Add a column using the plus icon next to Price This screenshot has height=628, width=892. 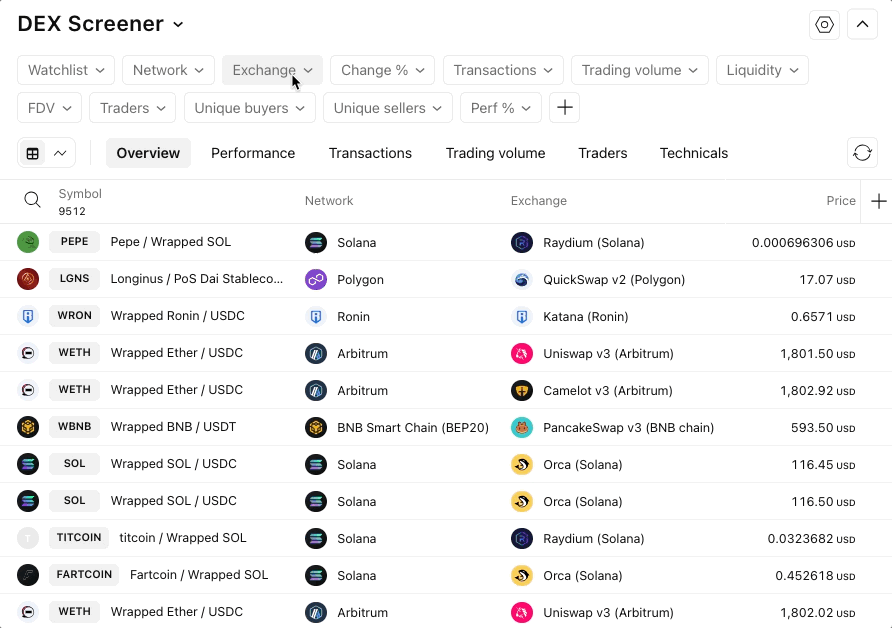tap(878, 201)
